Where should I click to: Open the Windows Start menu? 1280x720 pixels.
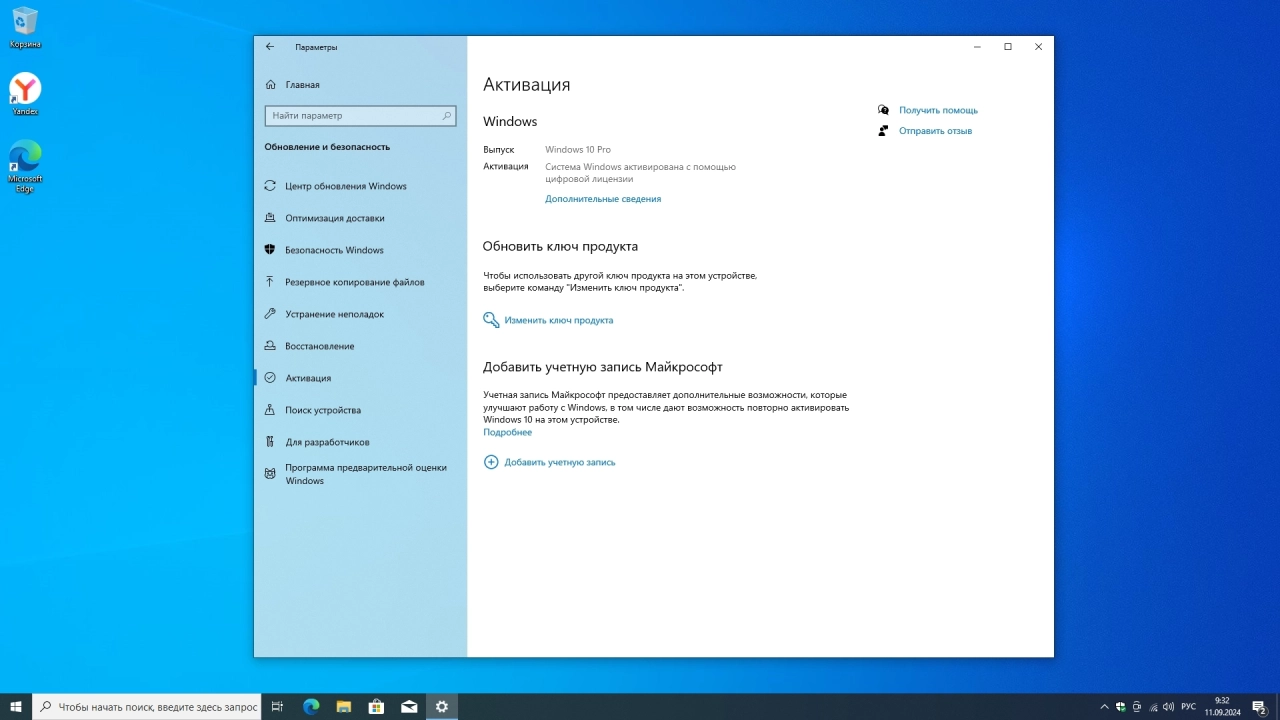pos(16,706)
